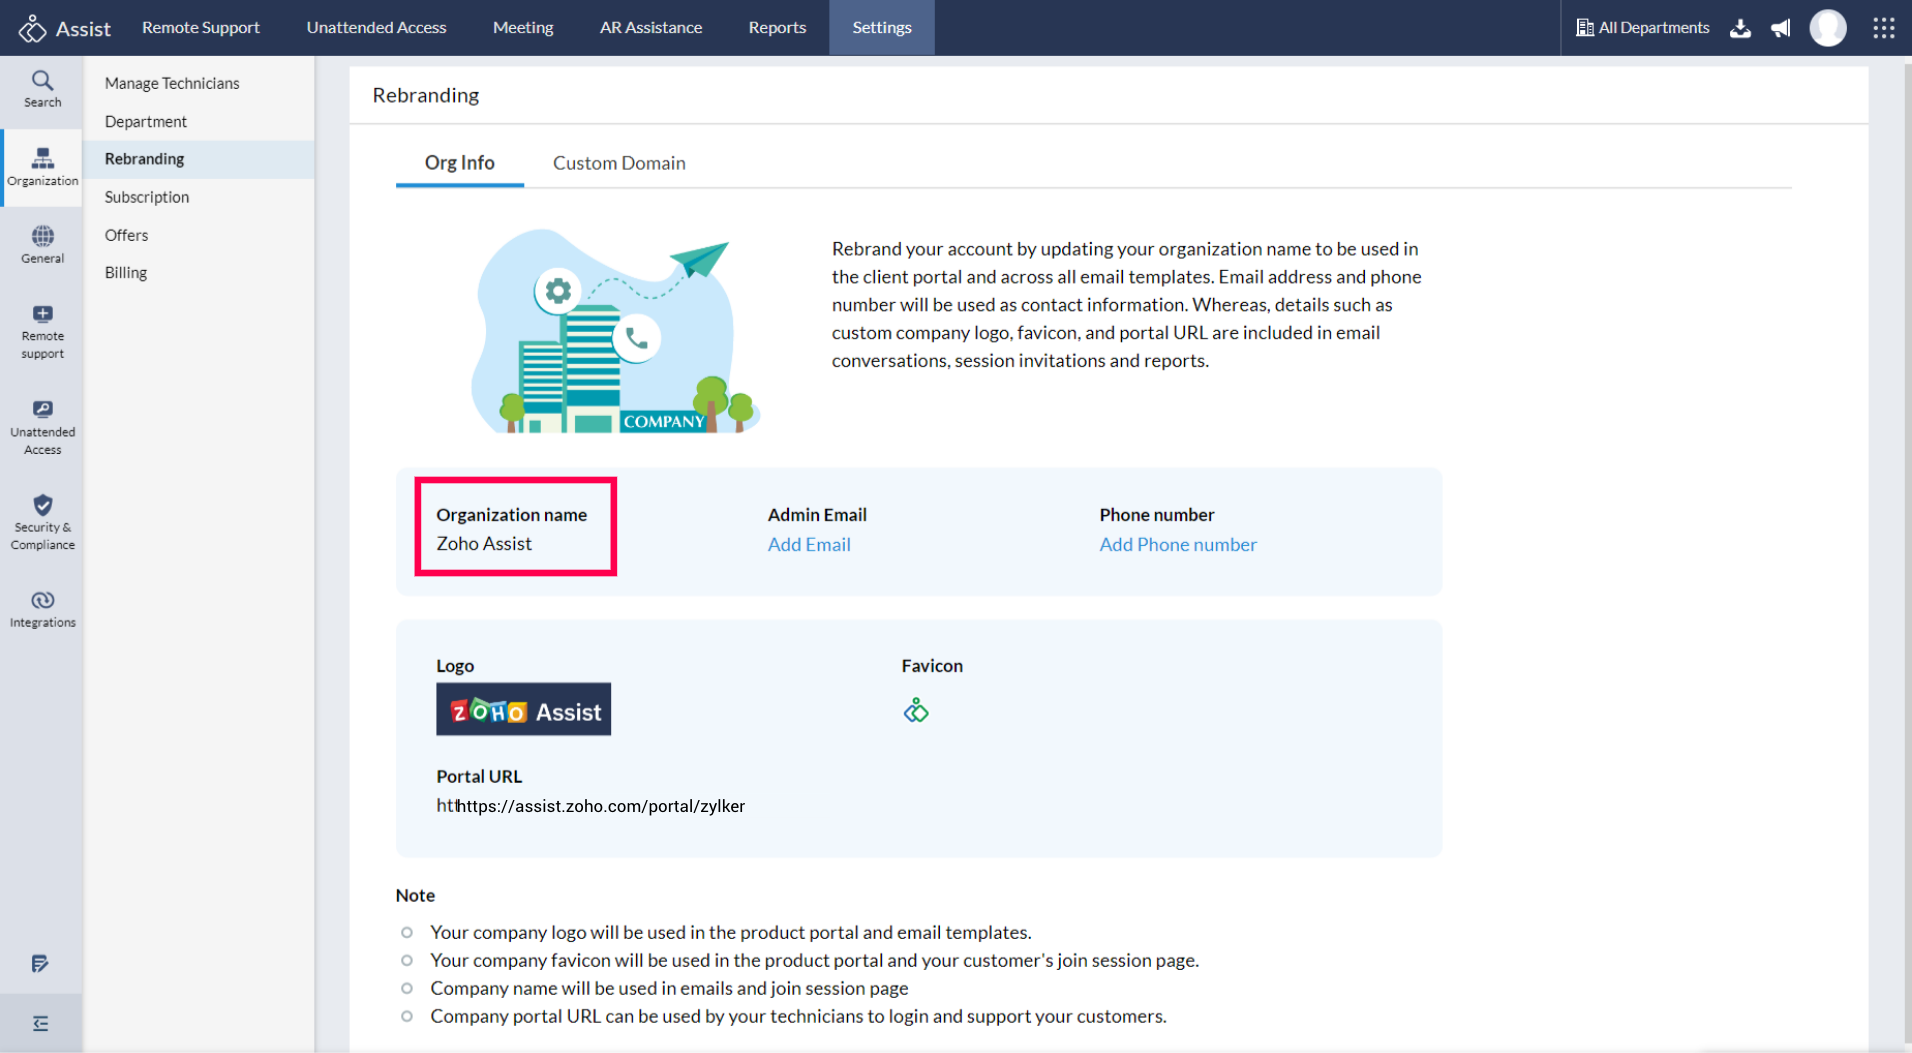
Task: Click the Zoho Assist organization name value
Action: 484,543
